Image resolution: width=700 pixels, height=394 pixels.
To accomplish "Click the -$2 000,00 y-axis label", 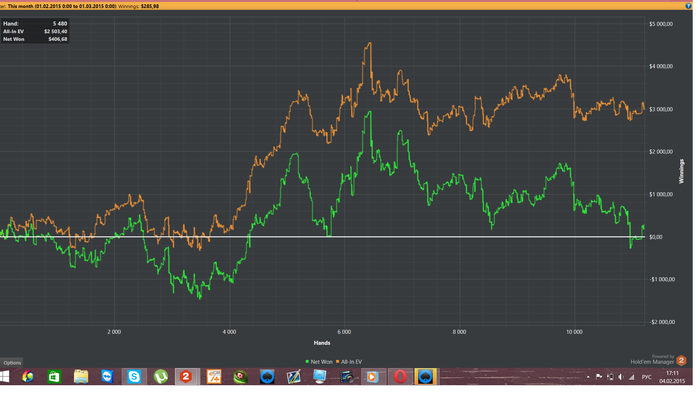I will 662,322.
